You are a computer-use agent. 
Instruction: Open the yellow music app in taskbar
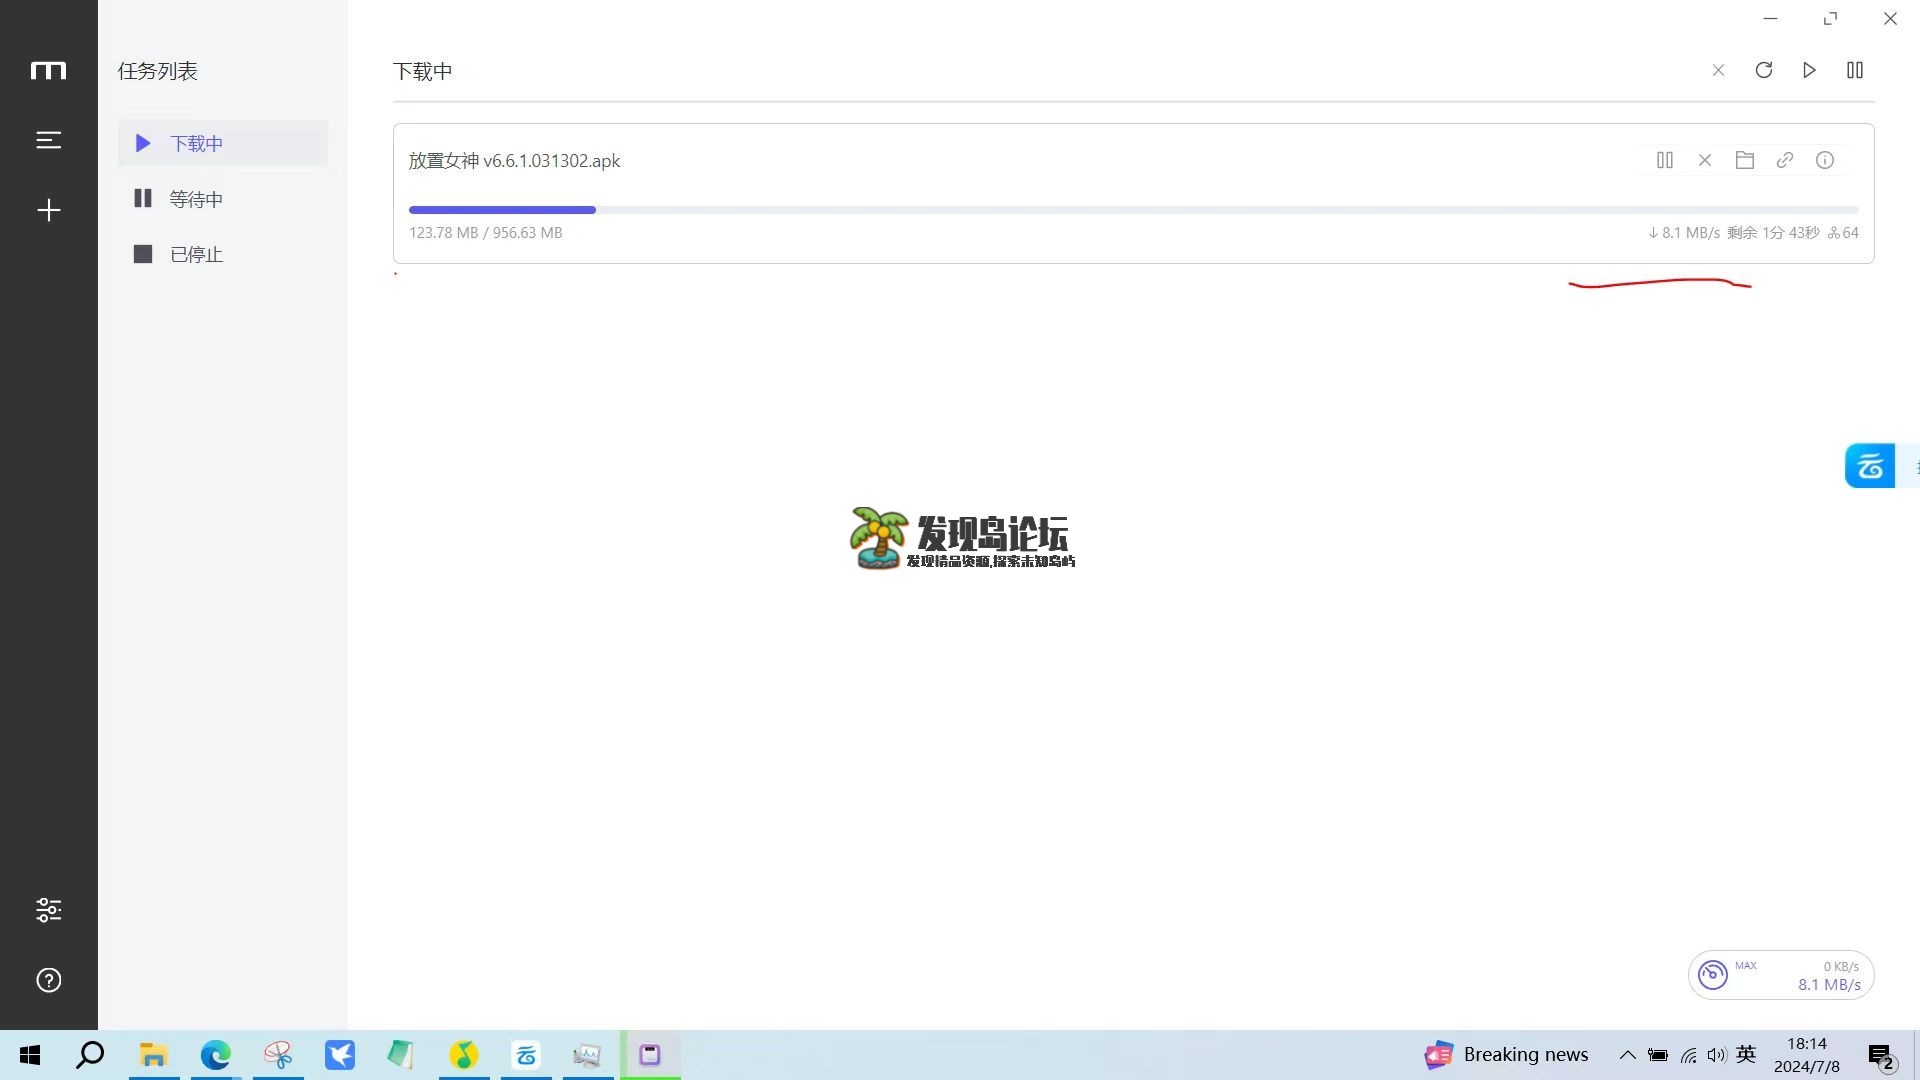[x=463, y=1055]
